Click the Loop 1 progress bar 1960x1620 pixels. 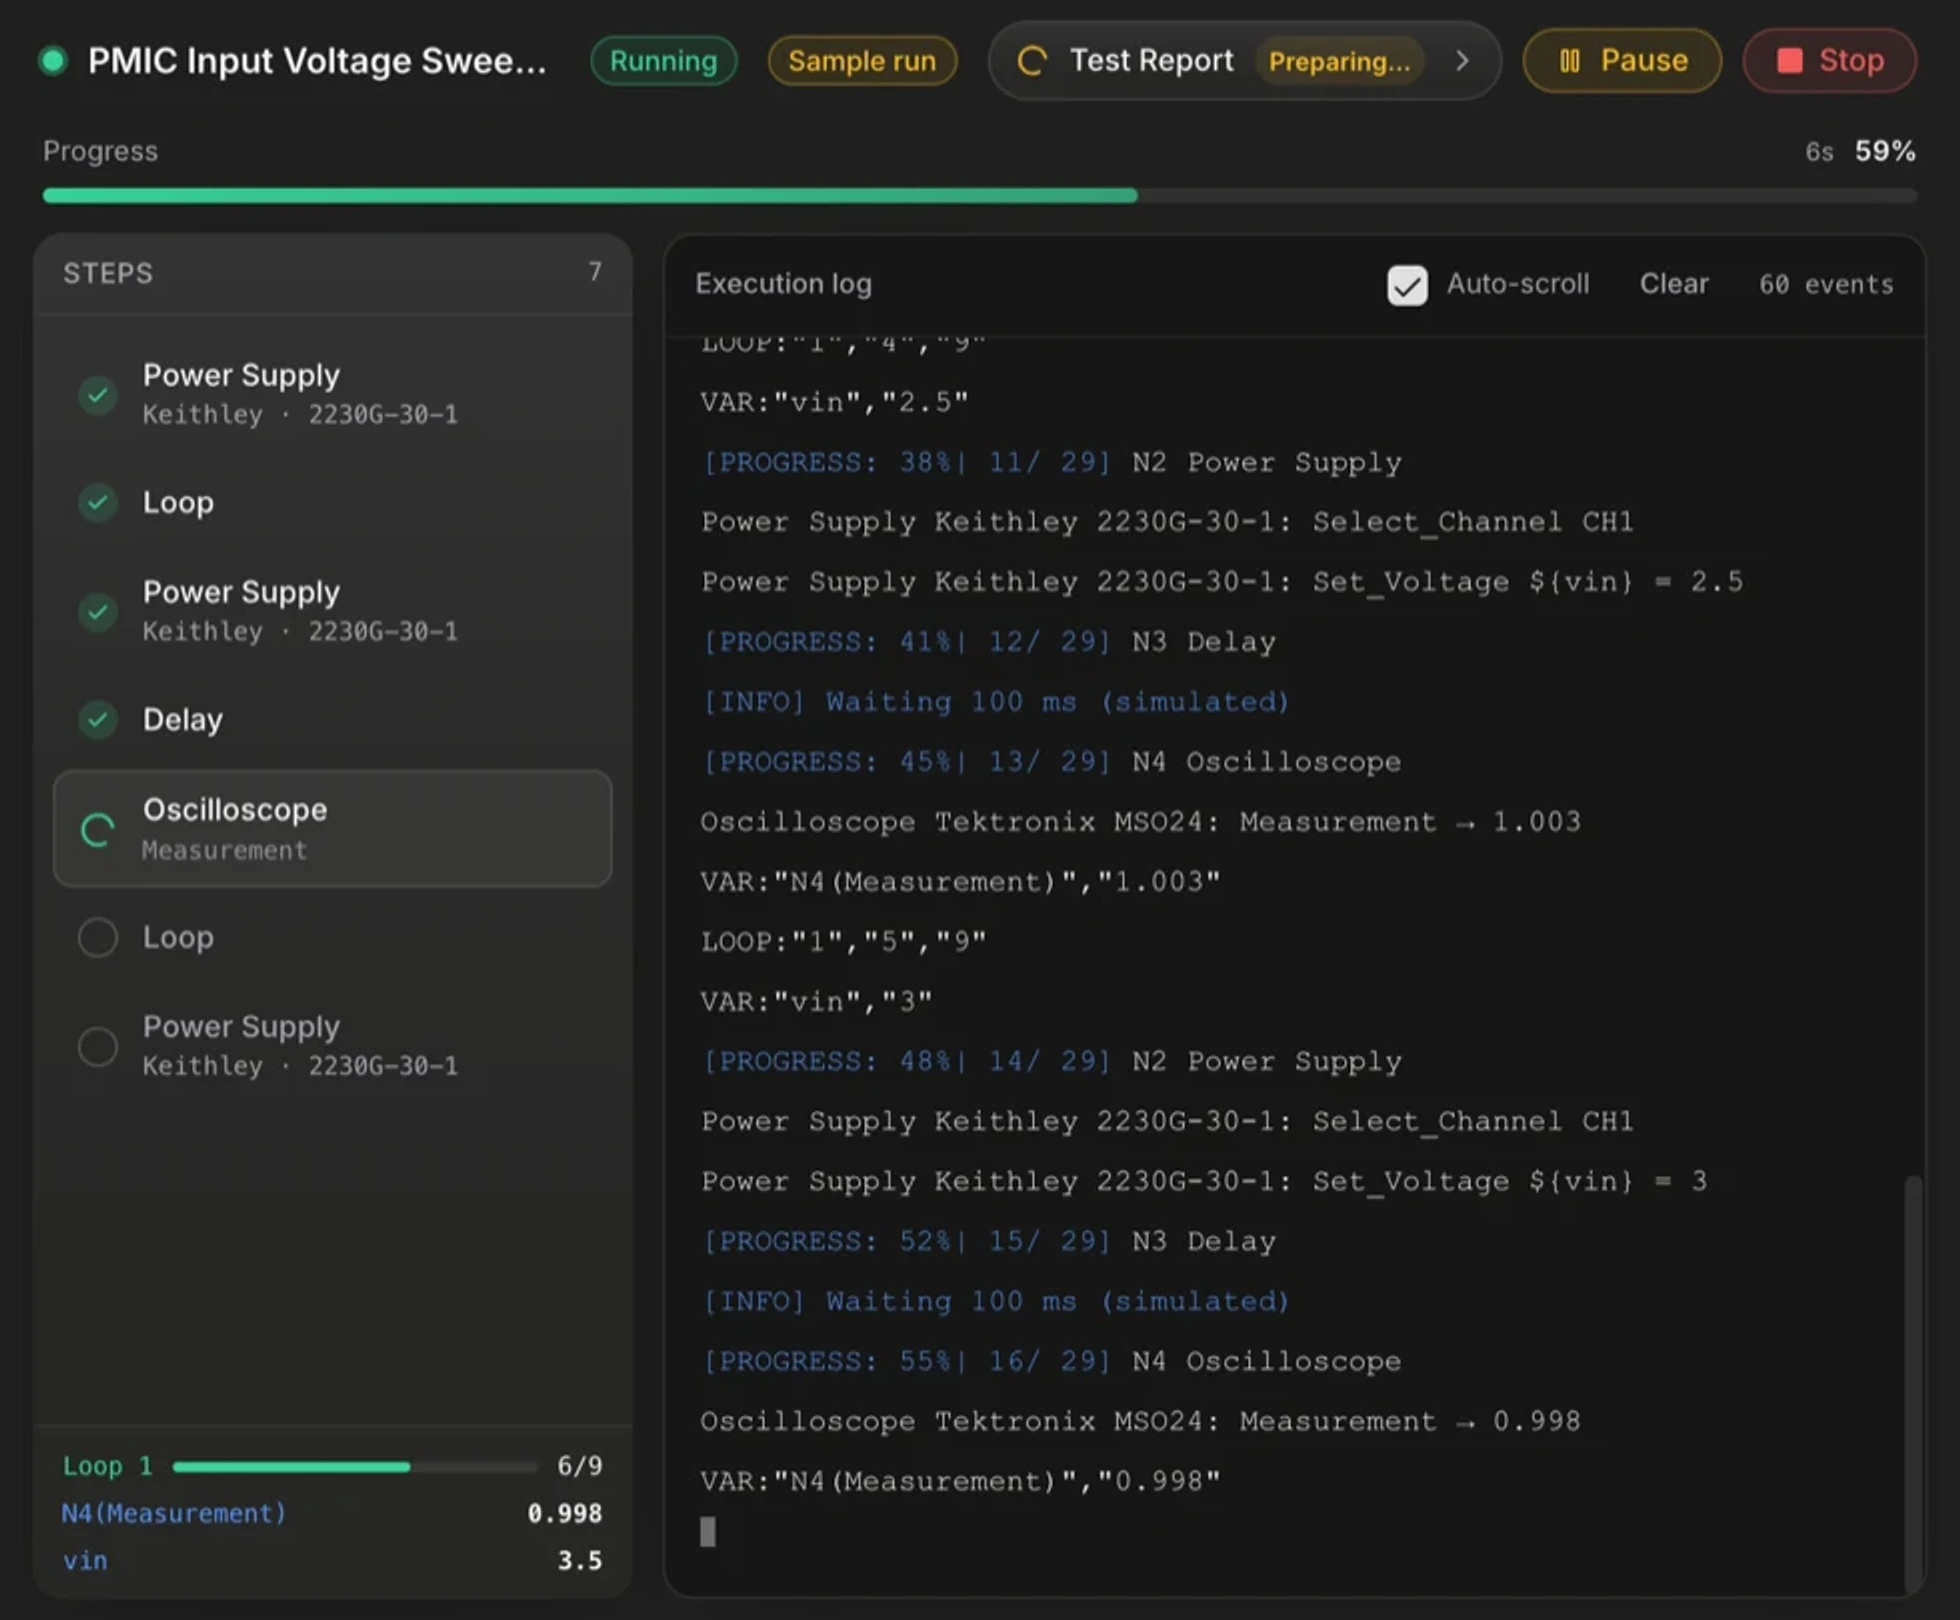(x=355, y=1467)
